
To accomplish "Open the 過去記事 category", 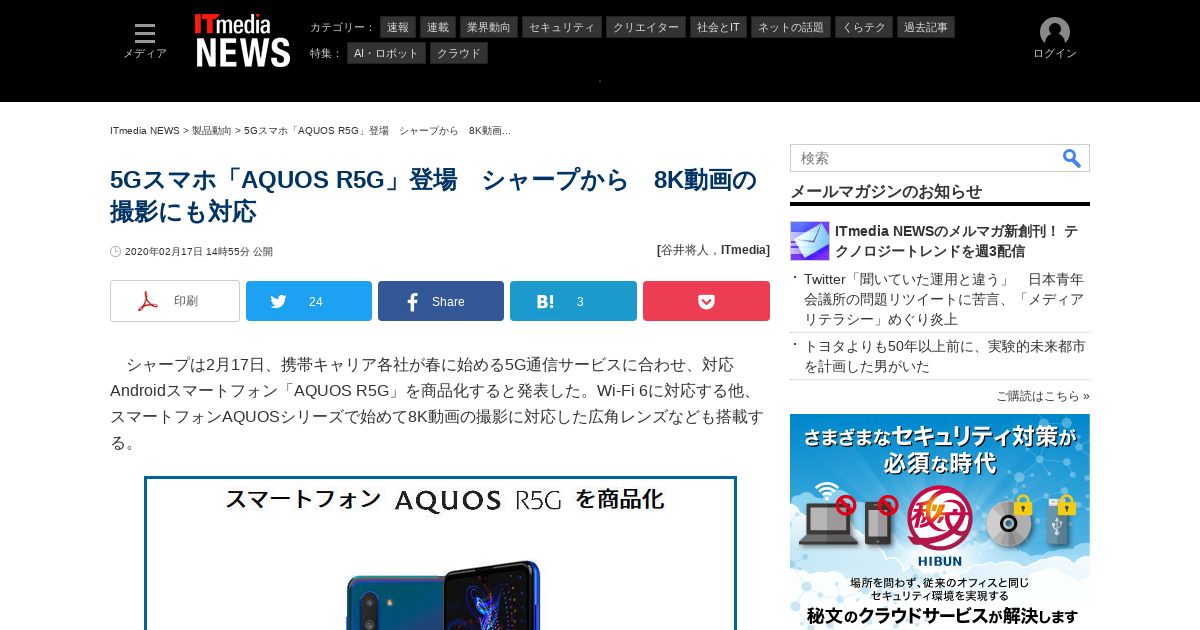I will (926, 27).
